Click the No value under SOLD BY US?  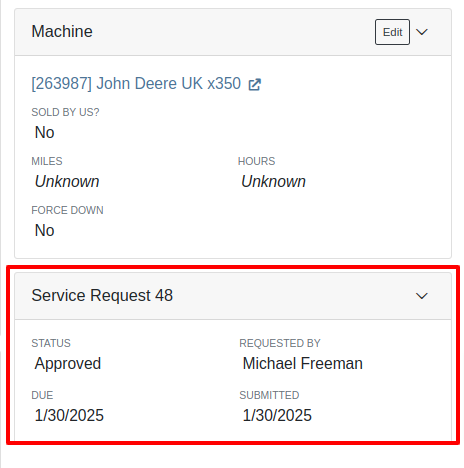(x=44, y=132)
